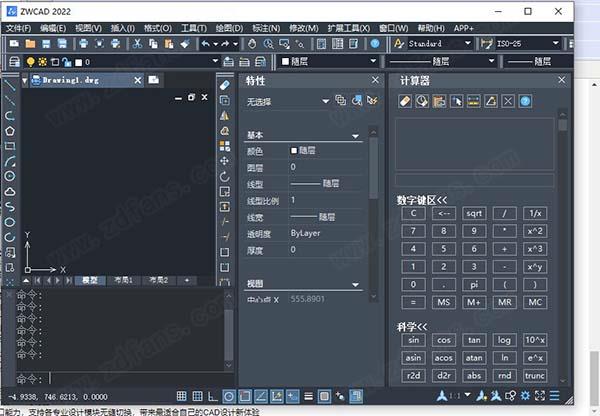The image size is (600, 416).
Task: Toggle layer freeze sun icon
Action: point(42,62)
